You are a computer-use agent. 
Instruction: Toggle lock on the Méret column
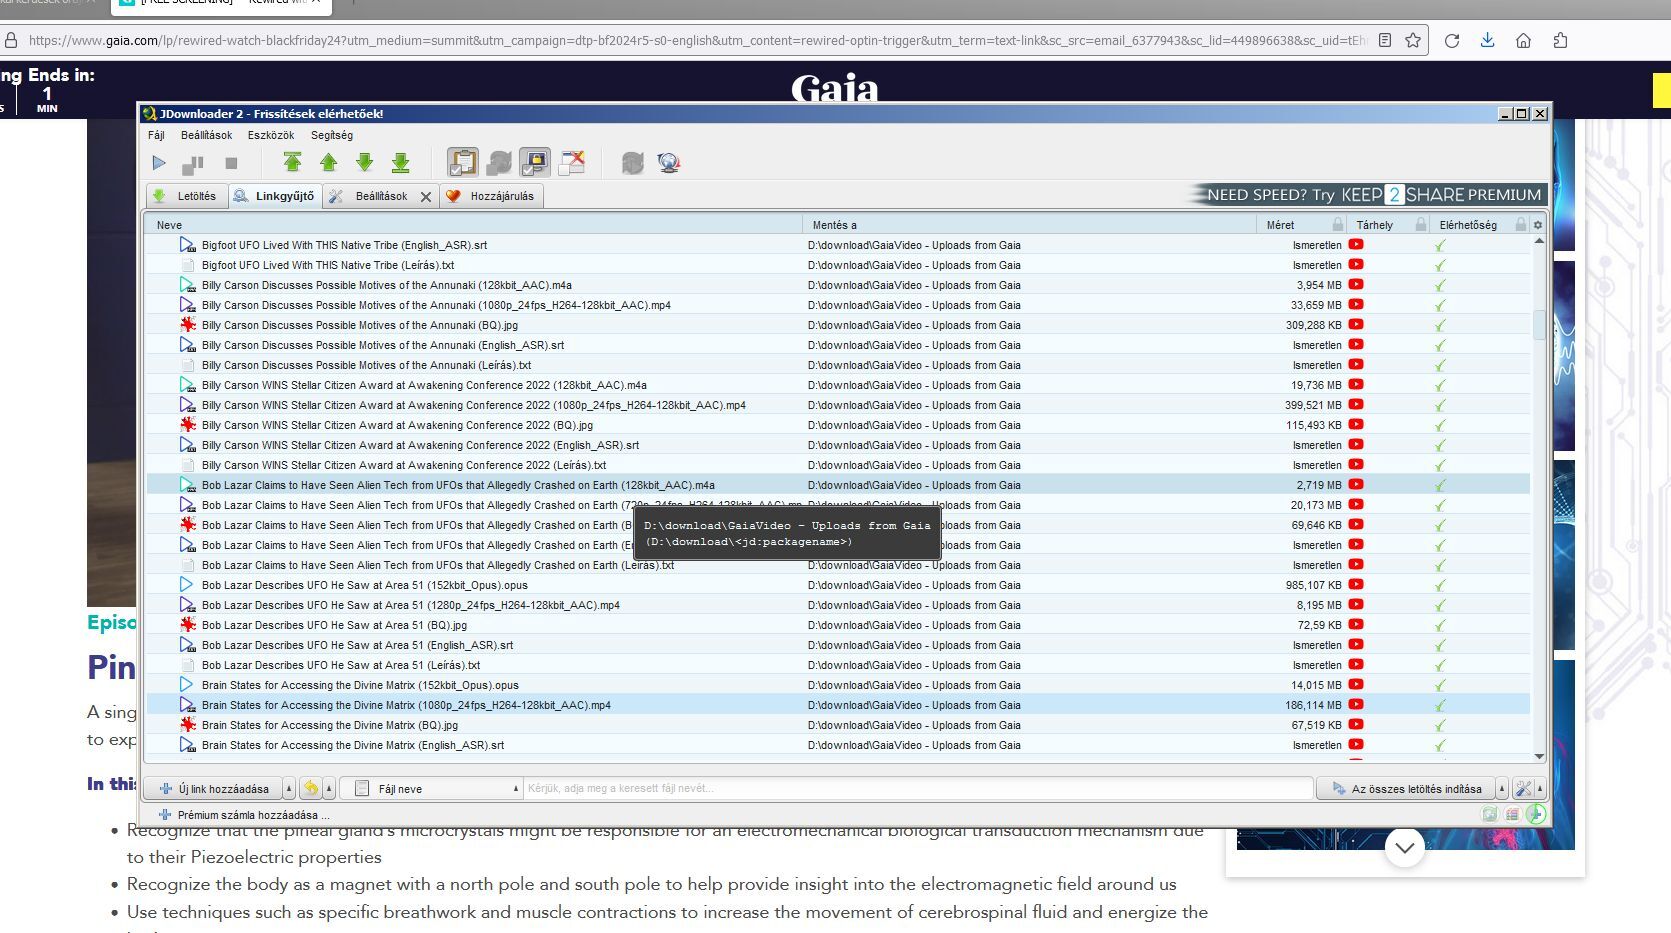(1338, 225)
